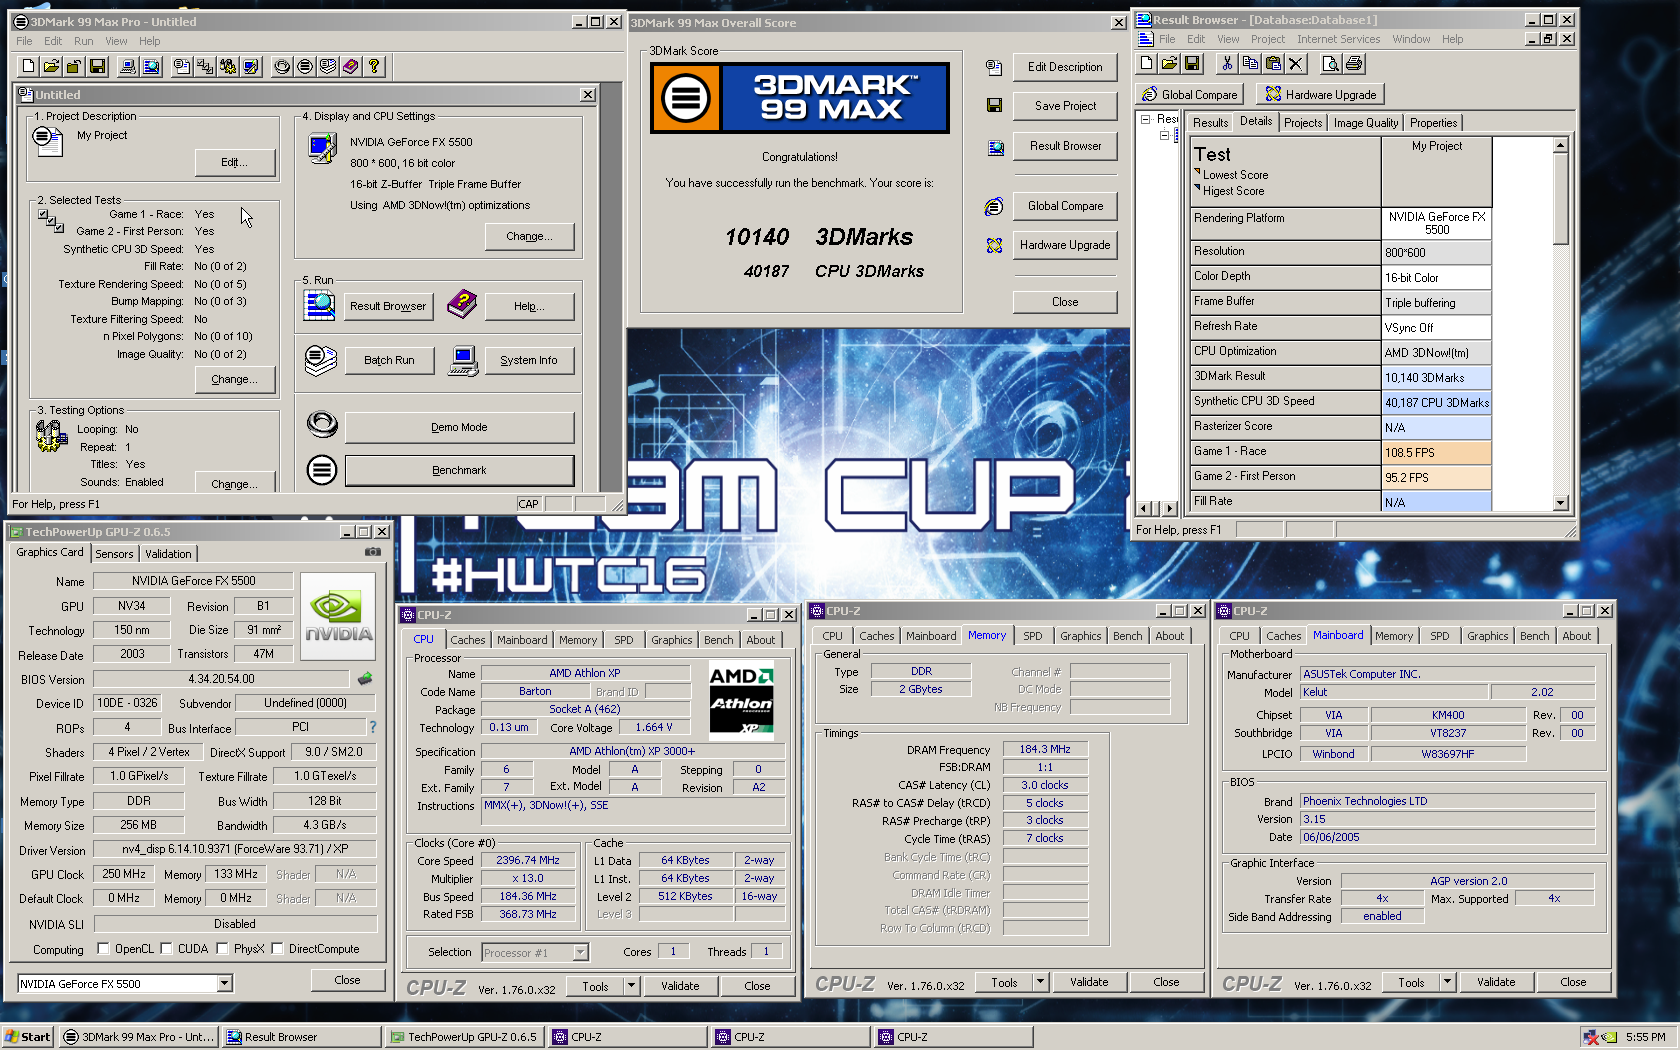
Task: Click Save floppy icon in 3DMark toolbar
Action: [97, 66]
